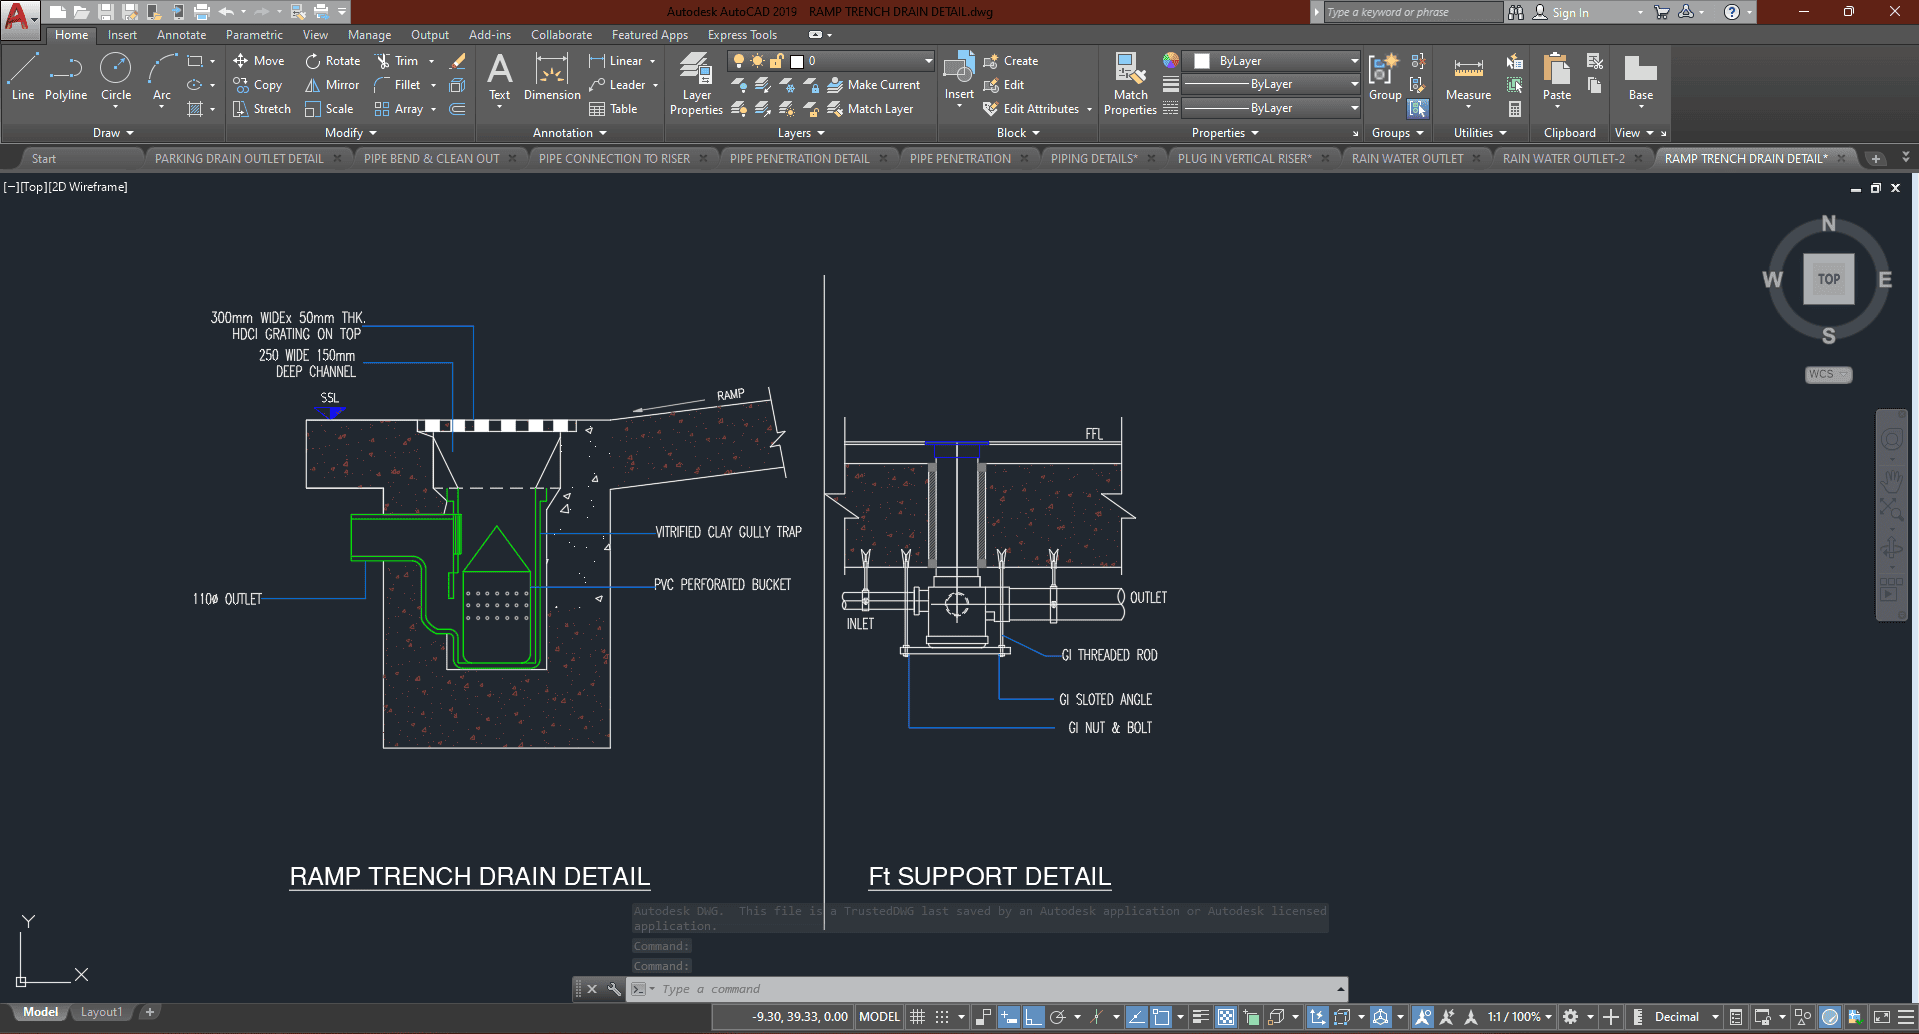Switch to PIPE PENETRATION DETAIL drawing tab
This screenshot has height=1034, width=1919.
(799, 159)
